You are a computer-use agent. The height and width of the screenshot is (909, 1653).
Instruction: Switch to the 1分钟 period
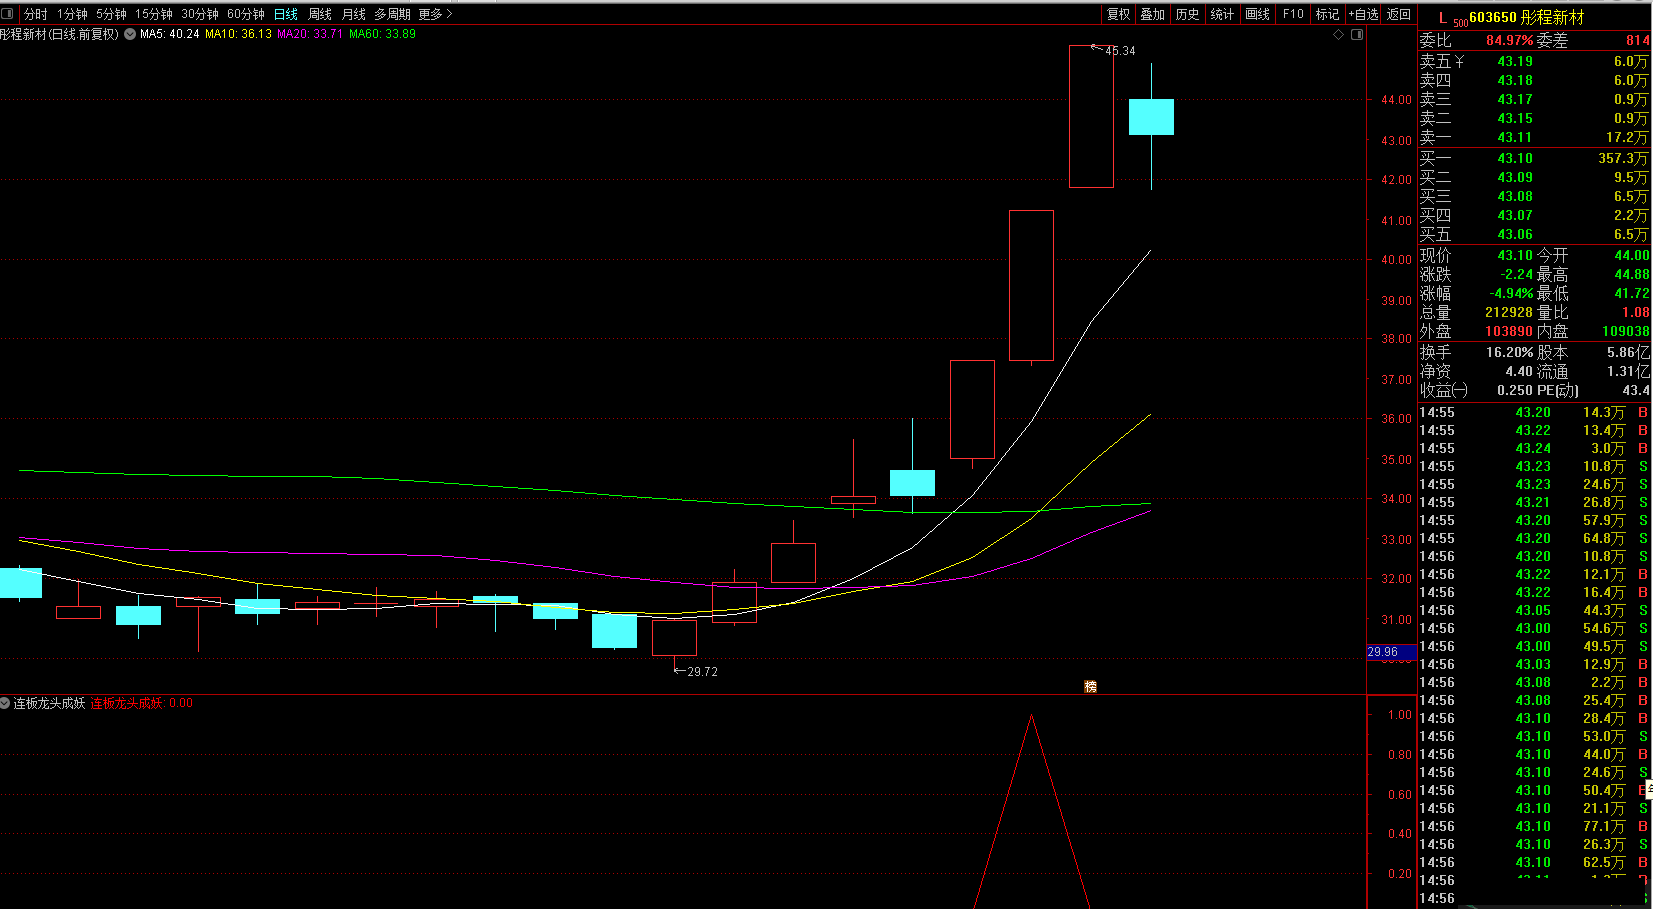coord(72,14)
